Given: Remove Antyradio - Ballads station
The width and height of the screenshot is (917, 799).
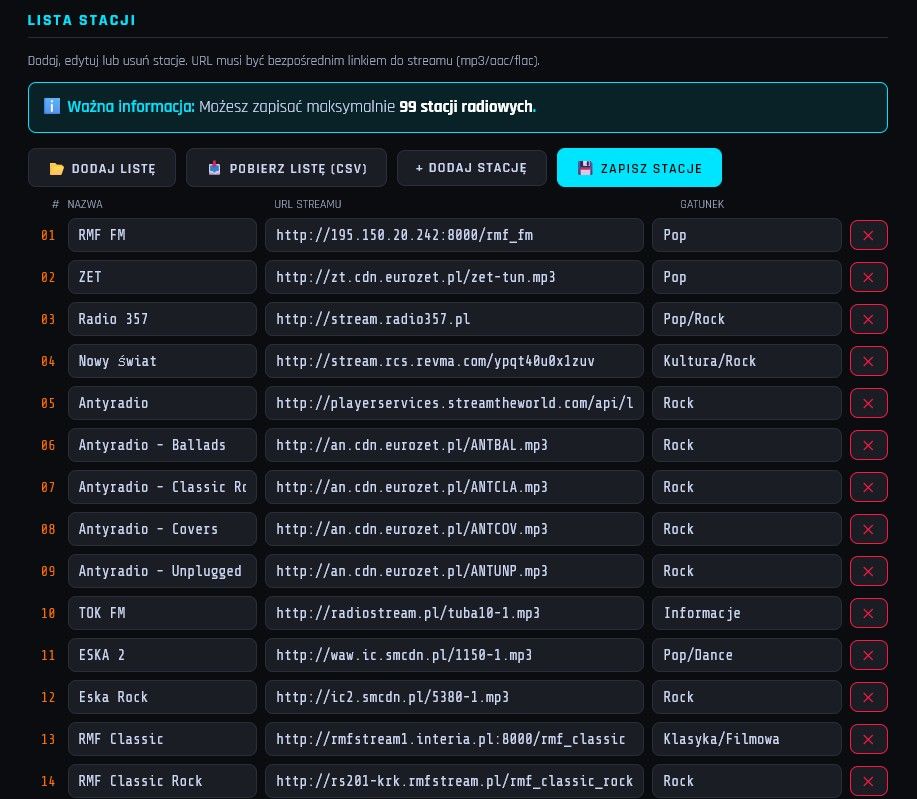Looking at the screenshot, I should [x=868, y=445].
